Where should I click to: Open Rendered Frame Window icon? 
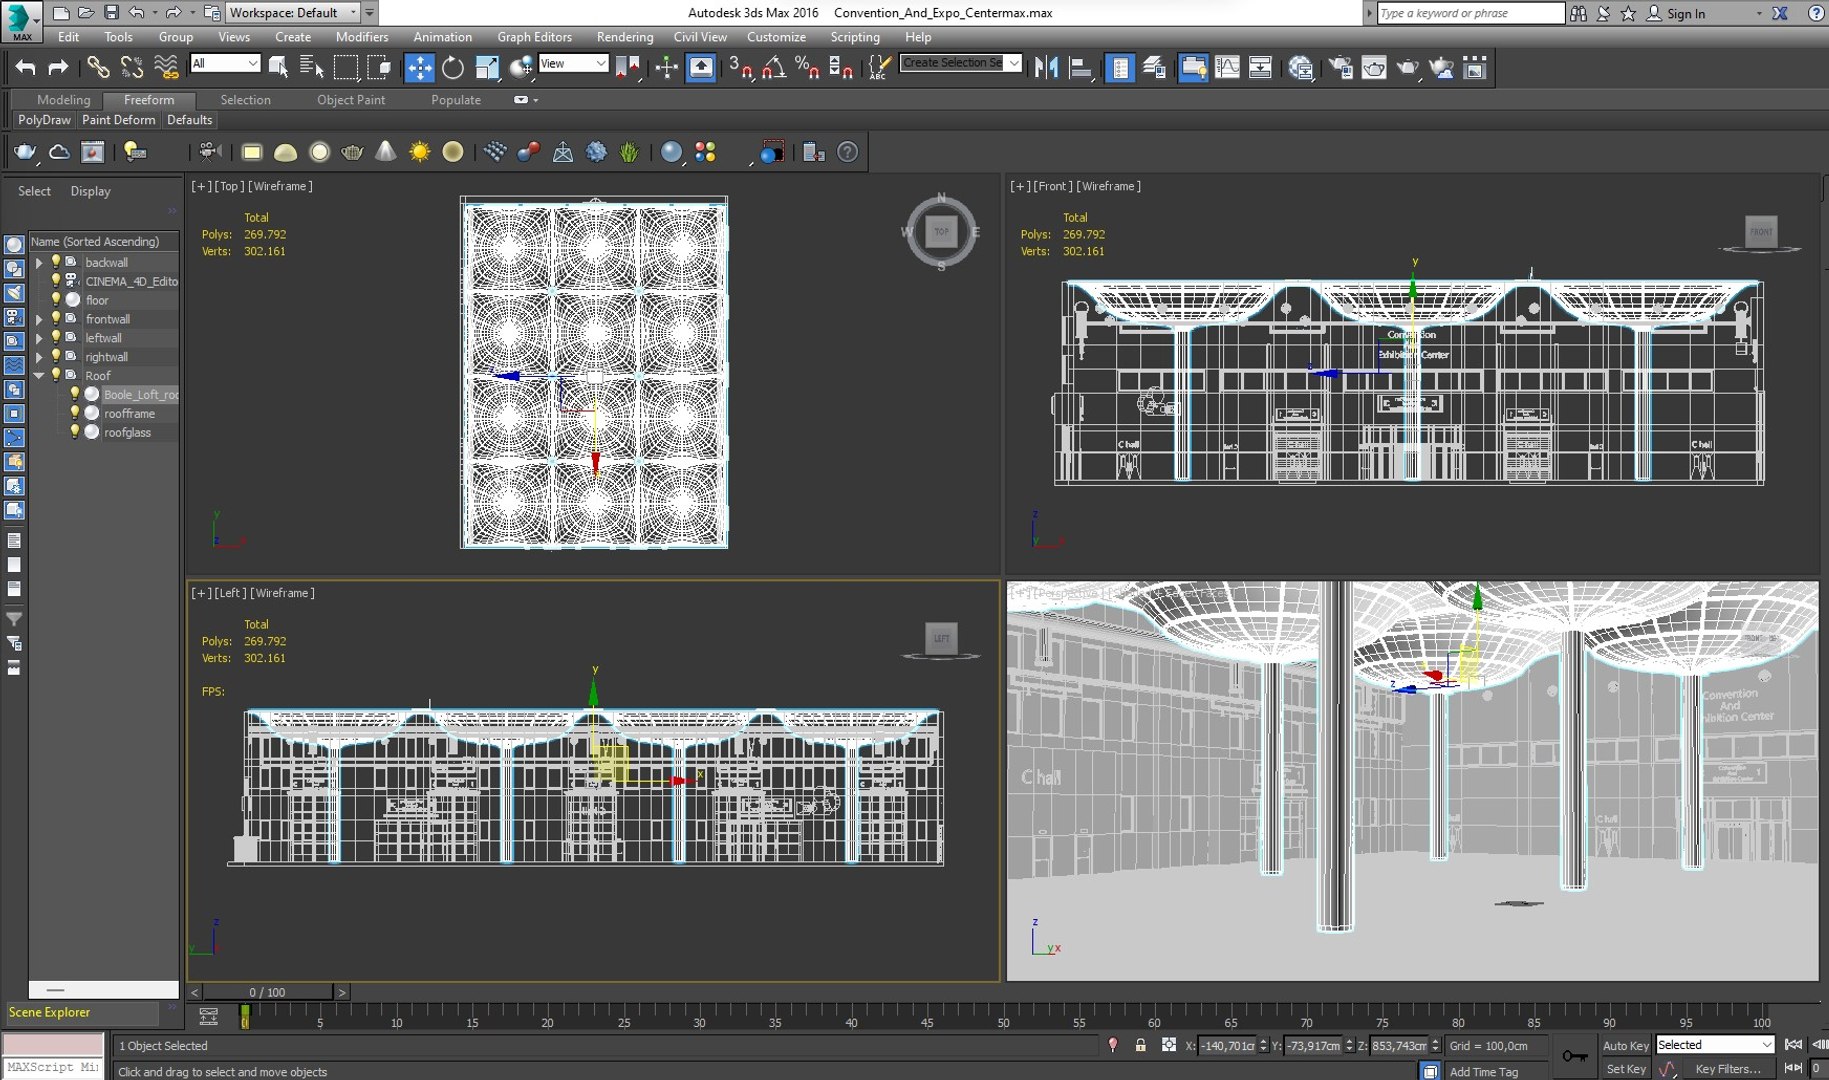point(1374,67)
